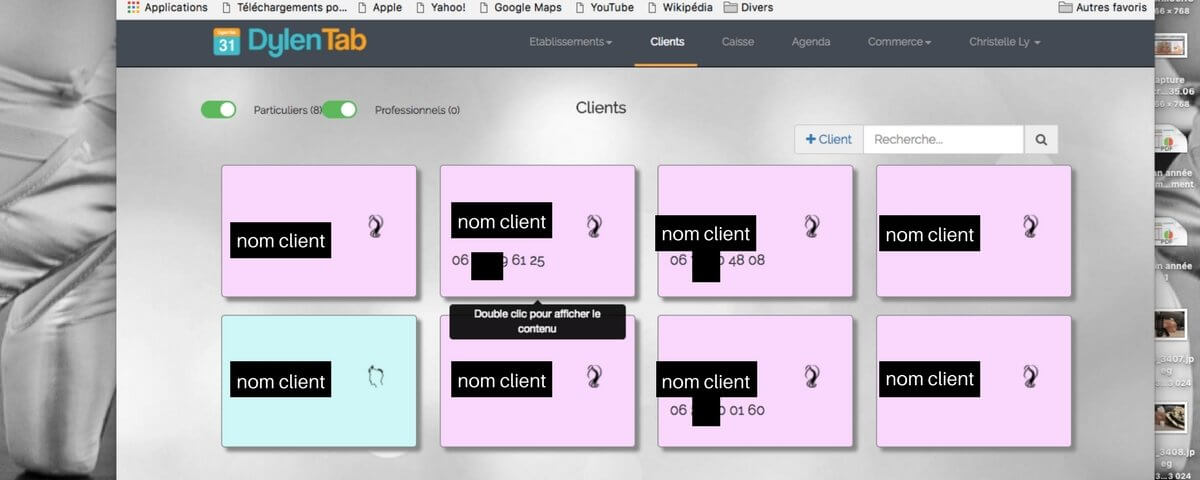Go to the Caisse tab
The image size is (1200, 480).
[738, 42]
